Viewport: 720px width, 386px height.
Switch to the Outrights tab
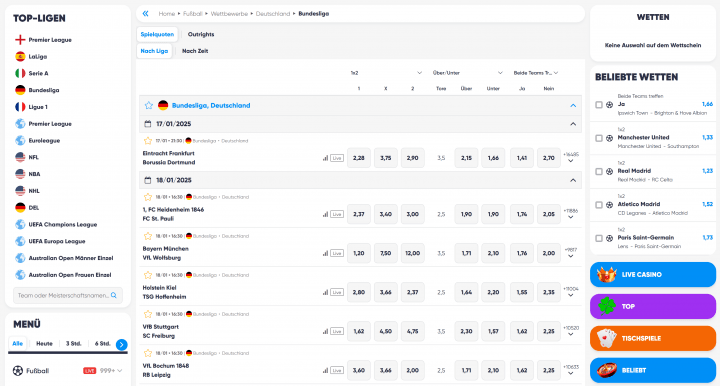tap(201, 34)
